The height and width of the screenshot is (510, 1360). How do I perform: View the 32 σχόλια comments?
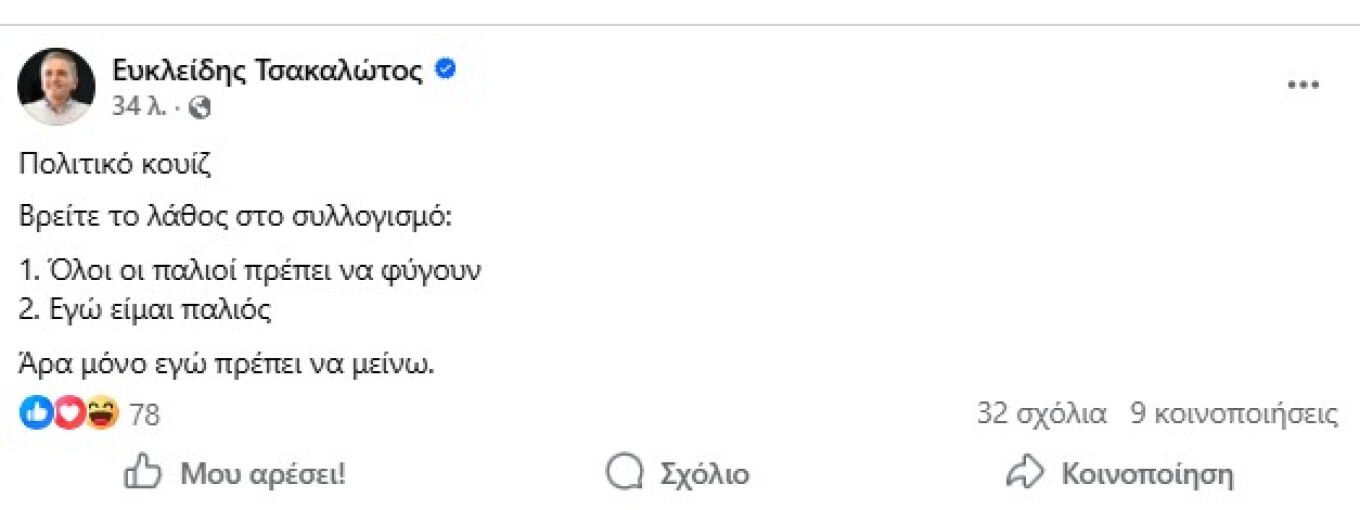[1041, 414]
